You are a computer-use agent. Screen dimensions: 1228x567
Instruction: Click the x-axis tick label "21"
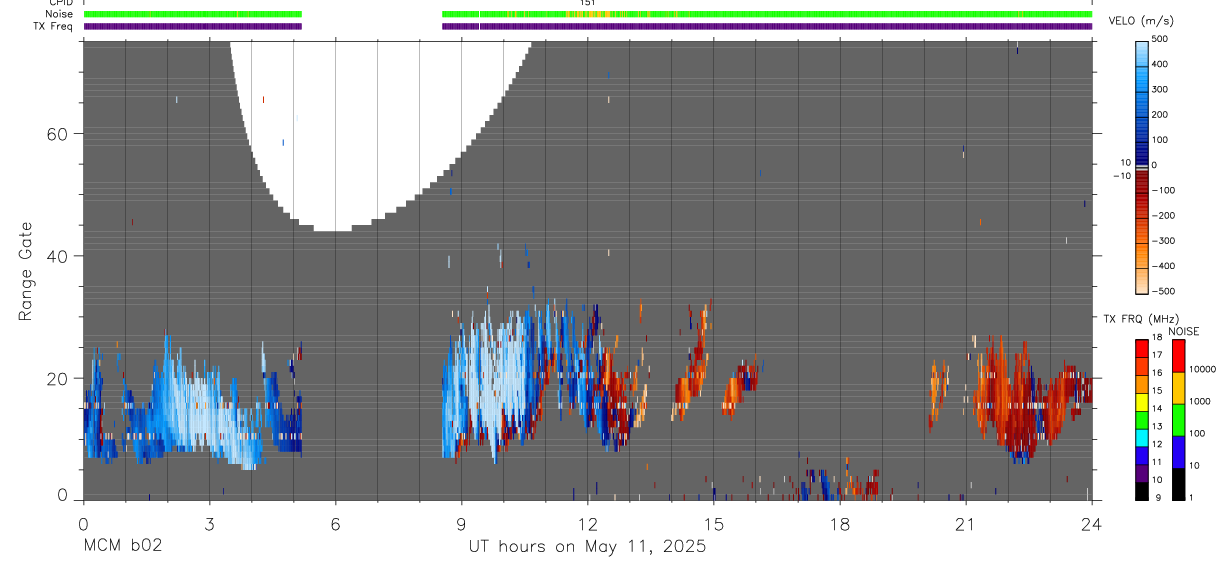[x=965, y=524]
